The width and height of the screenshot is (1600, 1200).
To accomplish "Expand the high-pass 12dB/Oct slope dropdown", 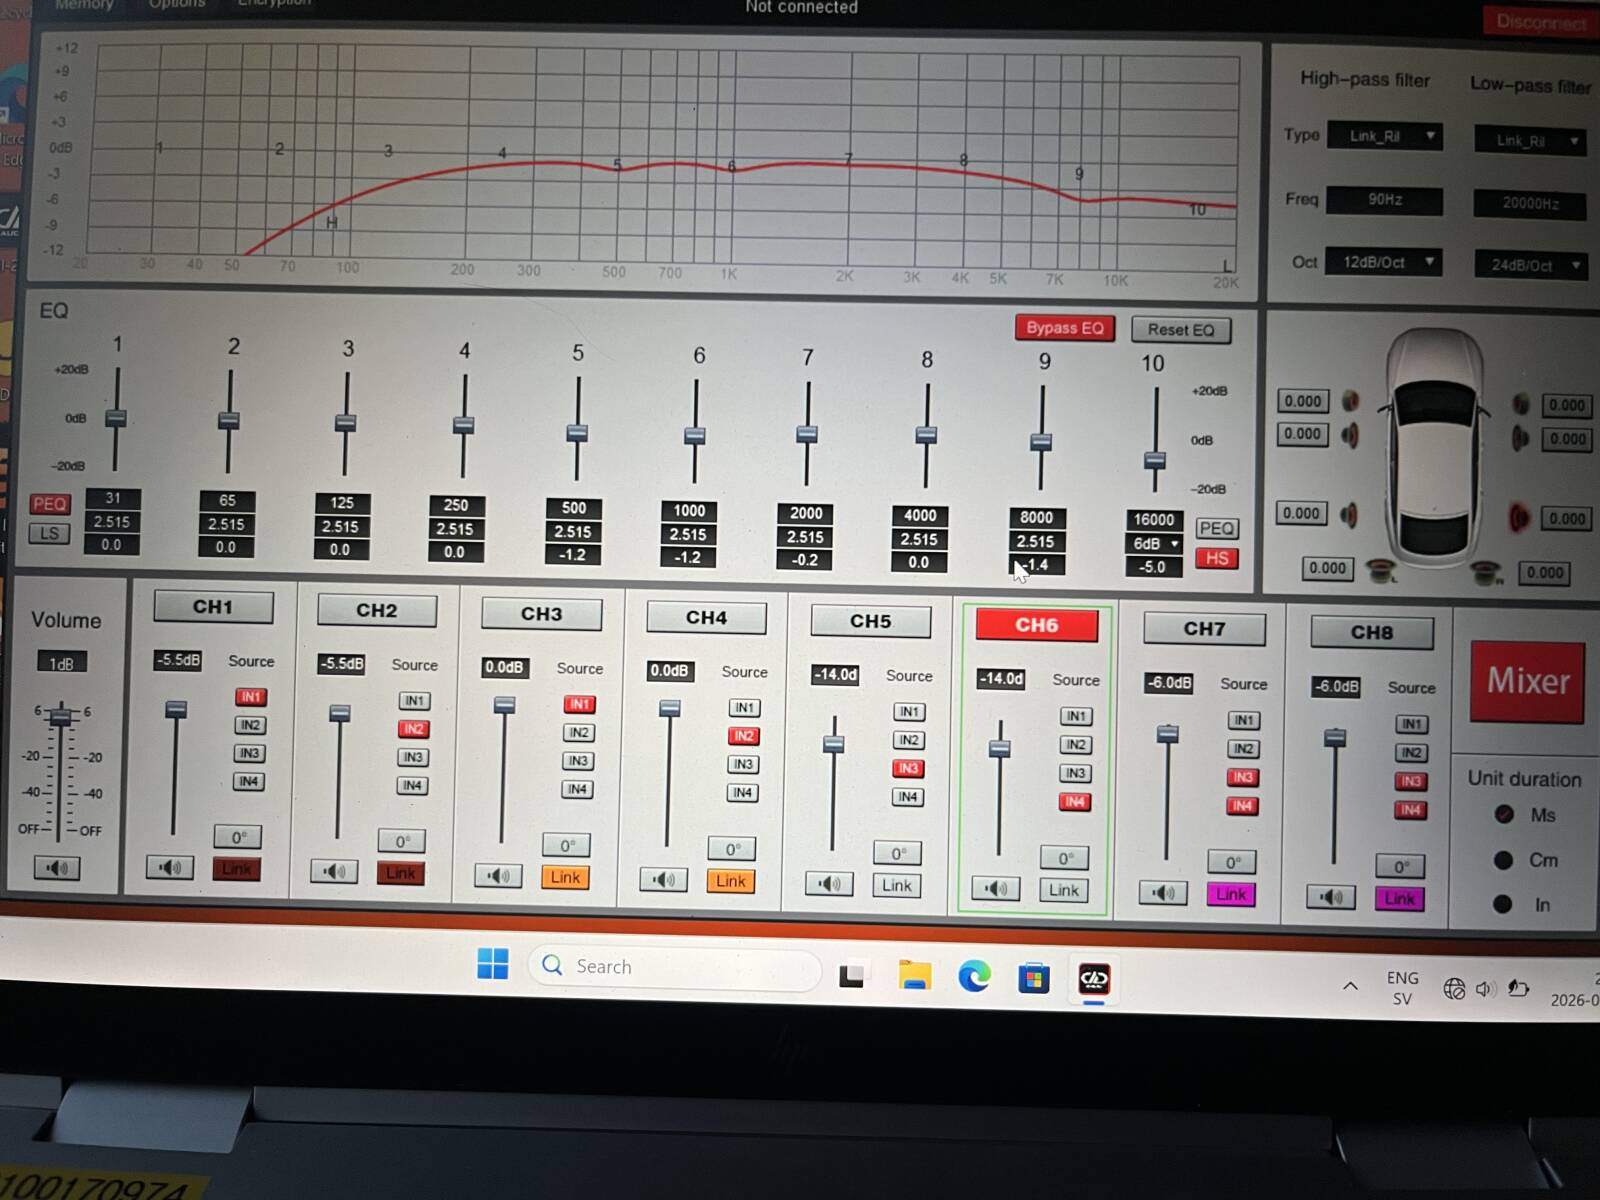I will (x=1384, y=262).
